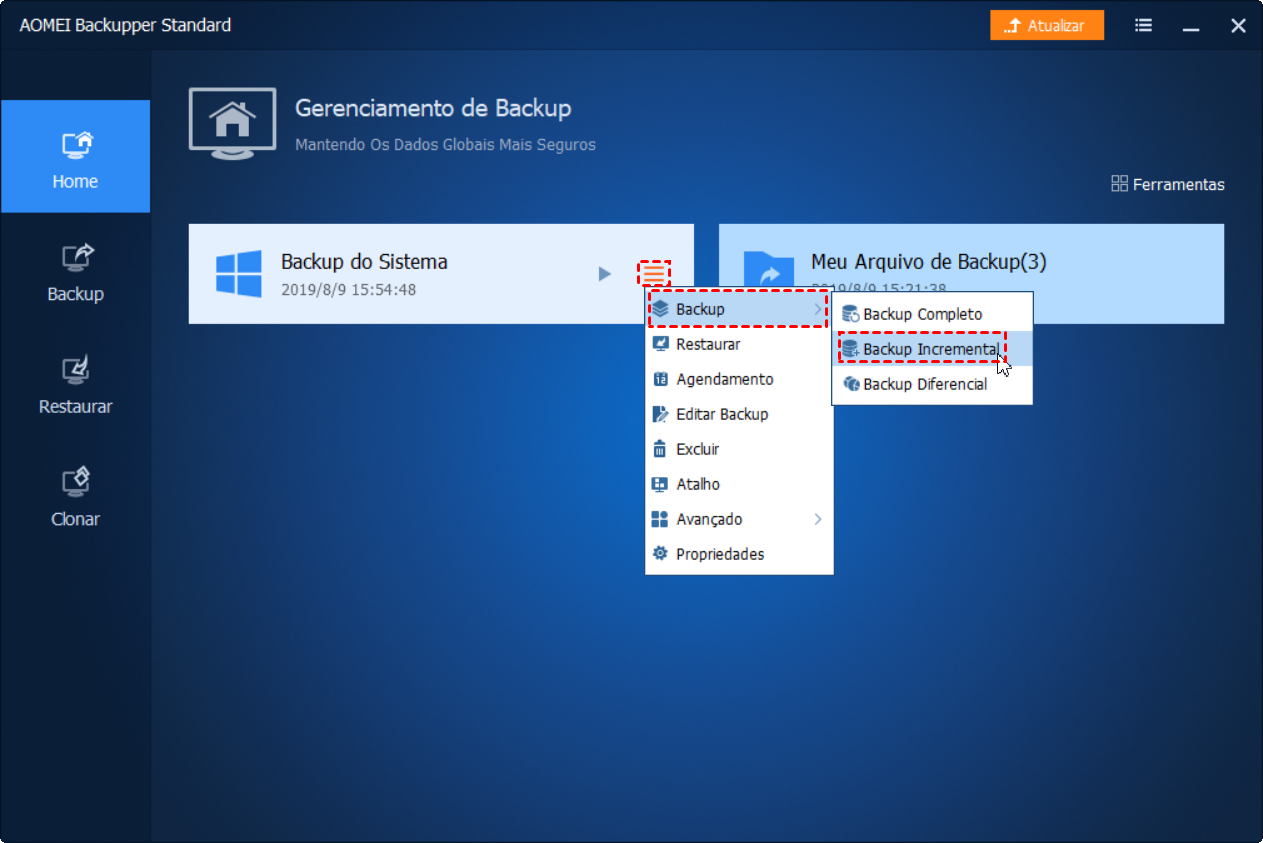Select Atalho in the context menu
Image resolution: width=1263 pixels, height=843 pixels.
point(739,484)
